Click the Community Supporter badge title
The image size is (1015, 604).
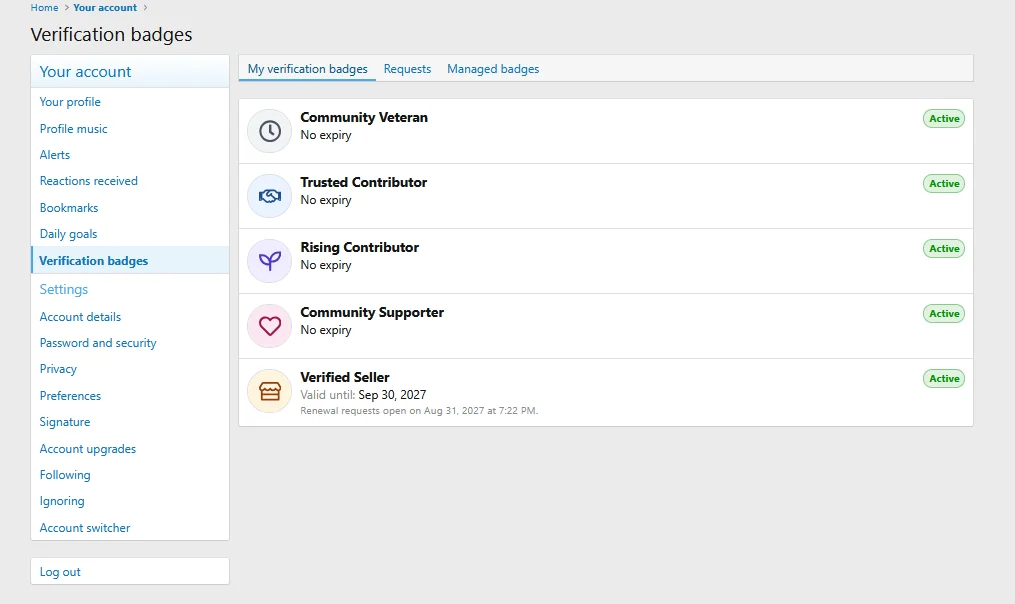[372, 312]
